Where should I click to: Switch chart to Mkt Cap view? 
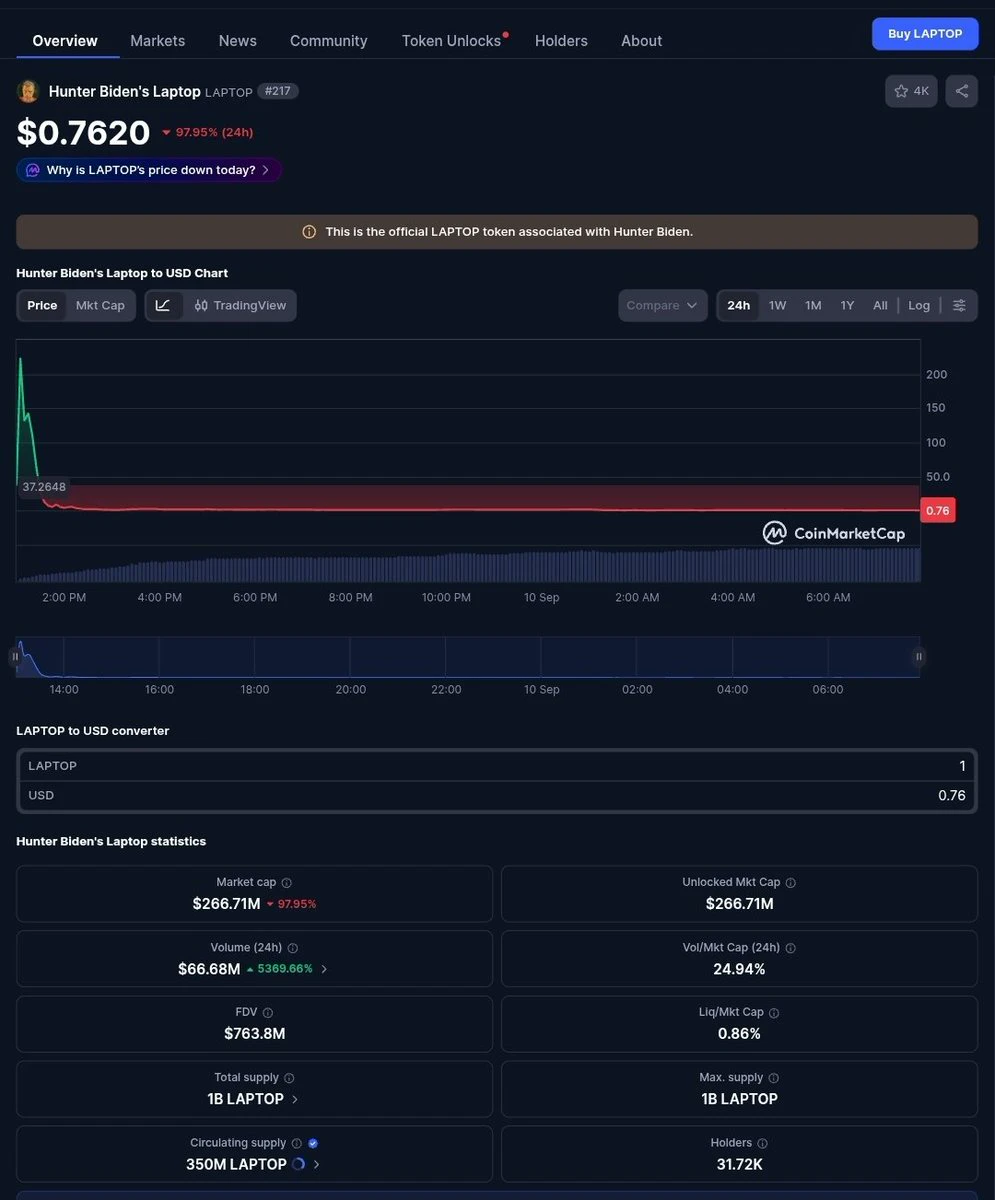tap(100, 305)
